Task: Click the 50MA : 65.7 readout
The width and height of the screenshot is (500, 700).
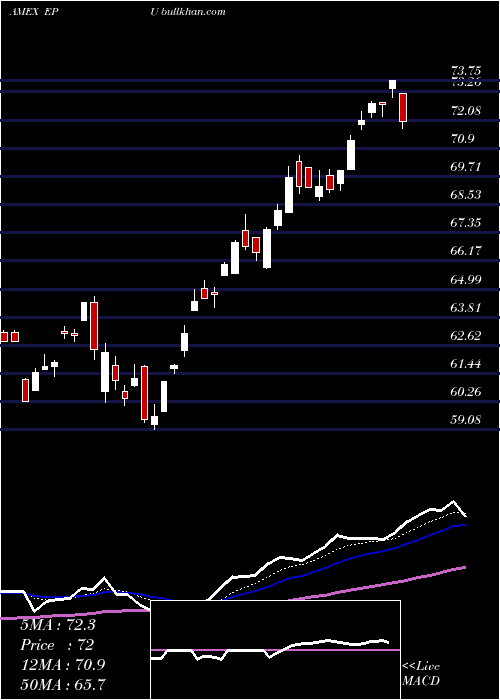Action: click(x=63, y=684)
